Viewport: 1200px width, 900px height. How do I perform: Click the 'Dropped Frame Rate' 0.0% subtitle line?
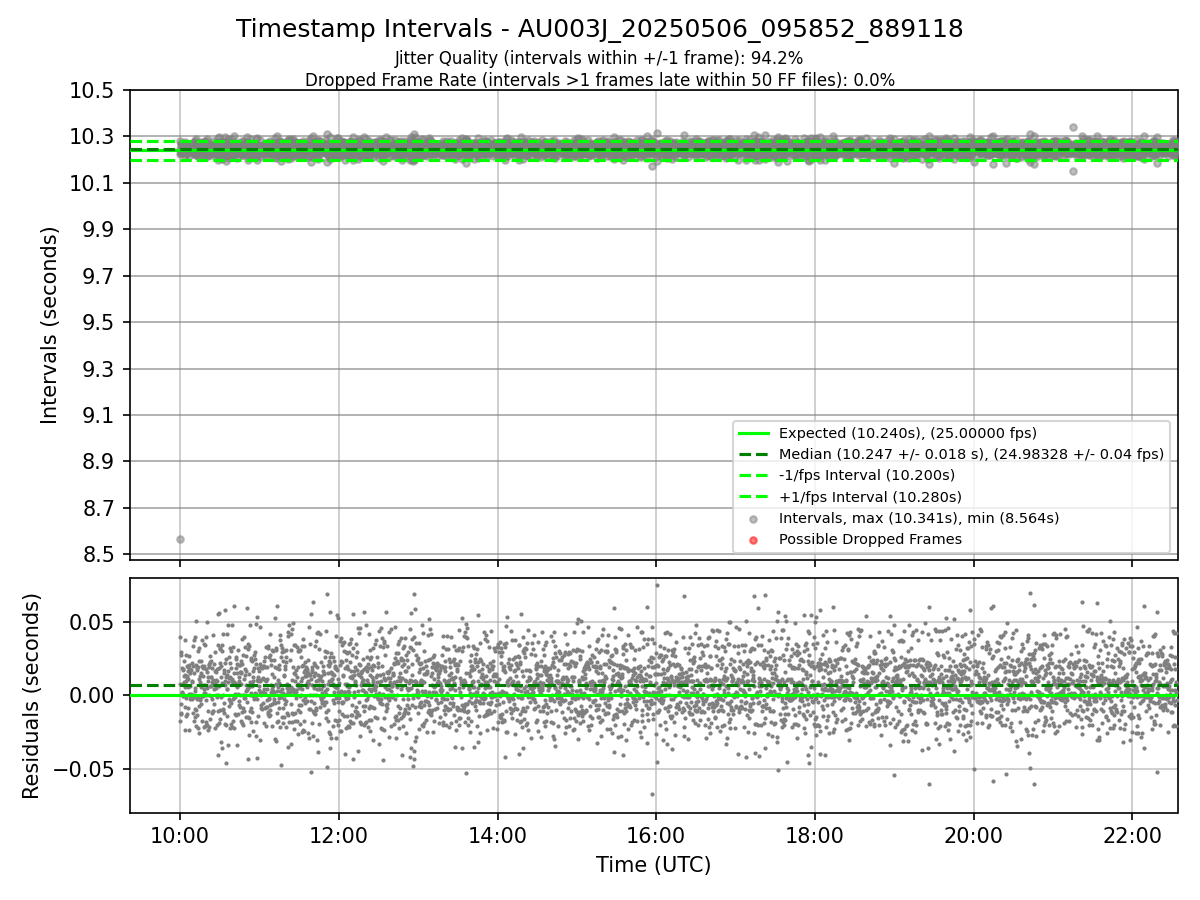(x=599, y=80)
